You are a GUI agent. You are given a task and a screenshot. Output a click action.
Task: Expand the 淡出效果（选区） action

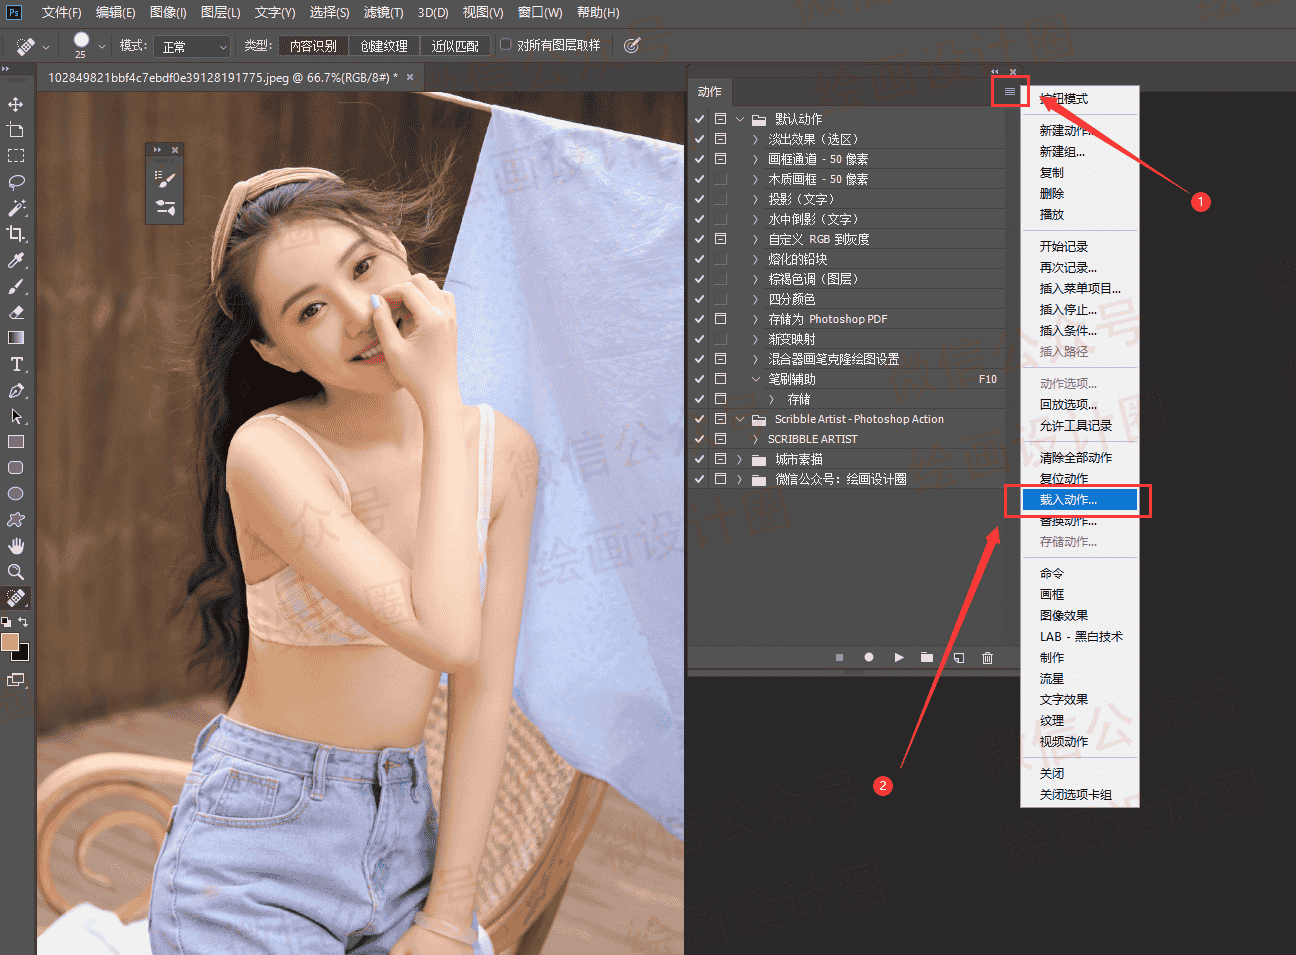[755, 139]
